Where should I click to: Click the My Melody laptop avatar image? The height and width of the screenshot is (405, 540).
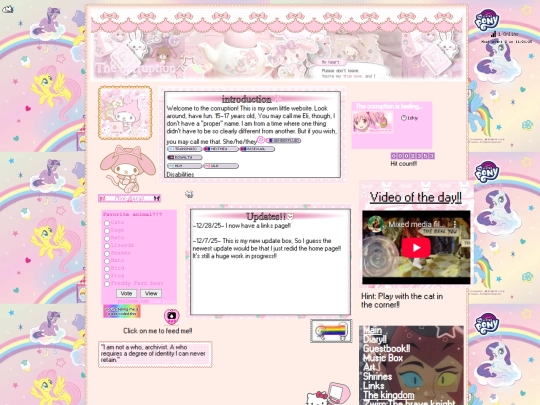[125, 113]
